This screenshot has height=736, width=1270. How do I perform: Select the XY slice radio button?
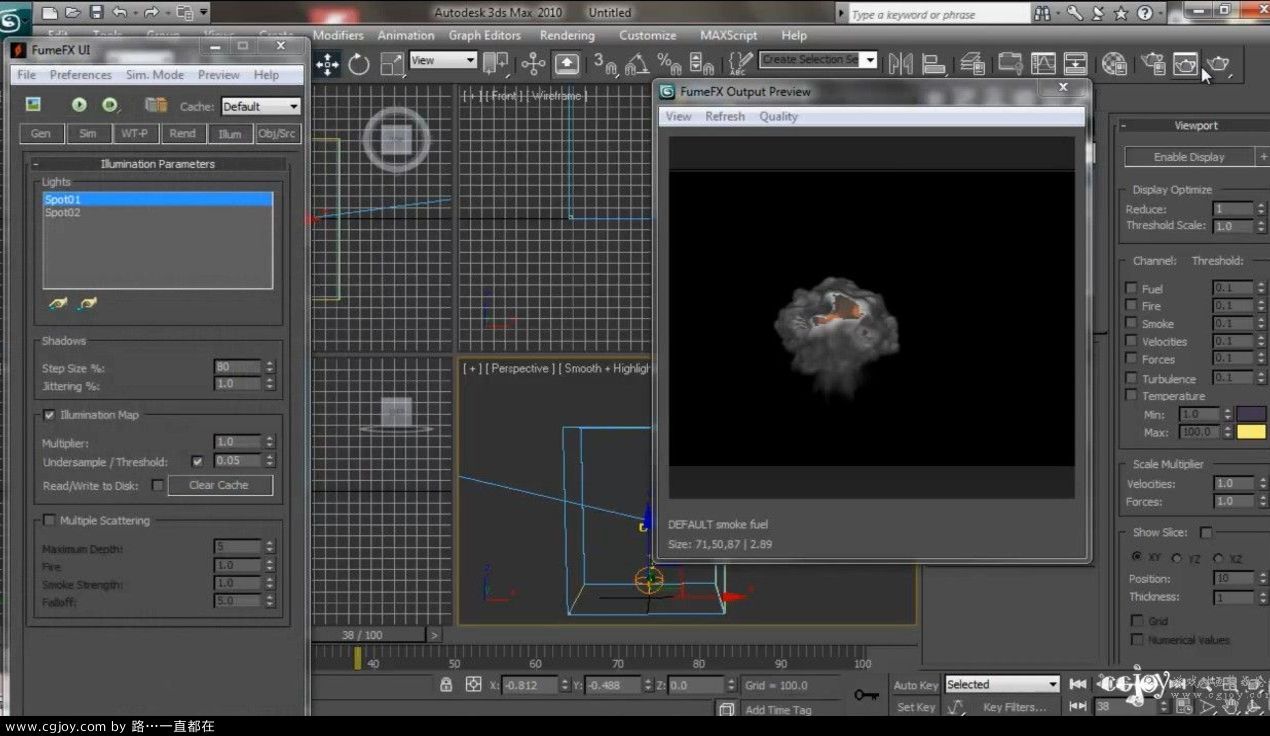pyautogui.click(x=1137, y=557)
